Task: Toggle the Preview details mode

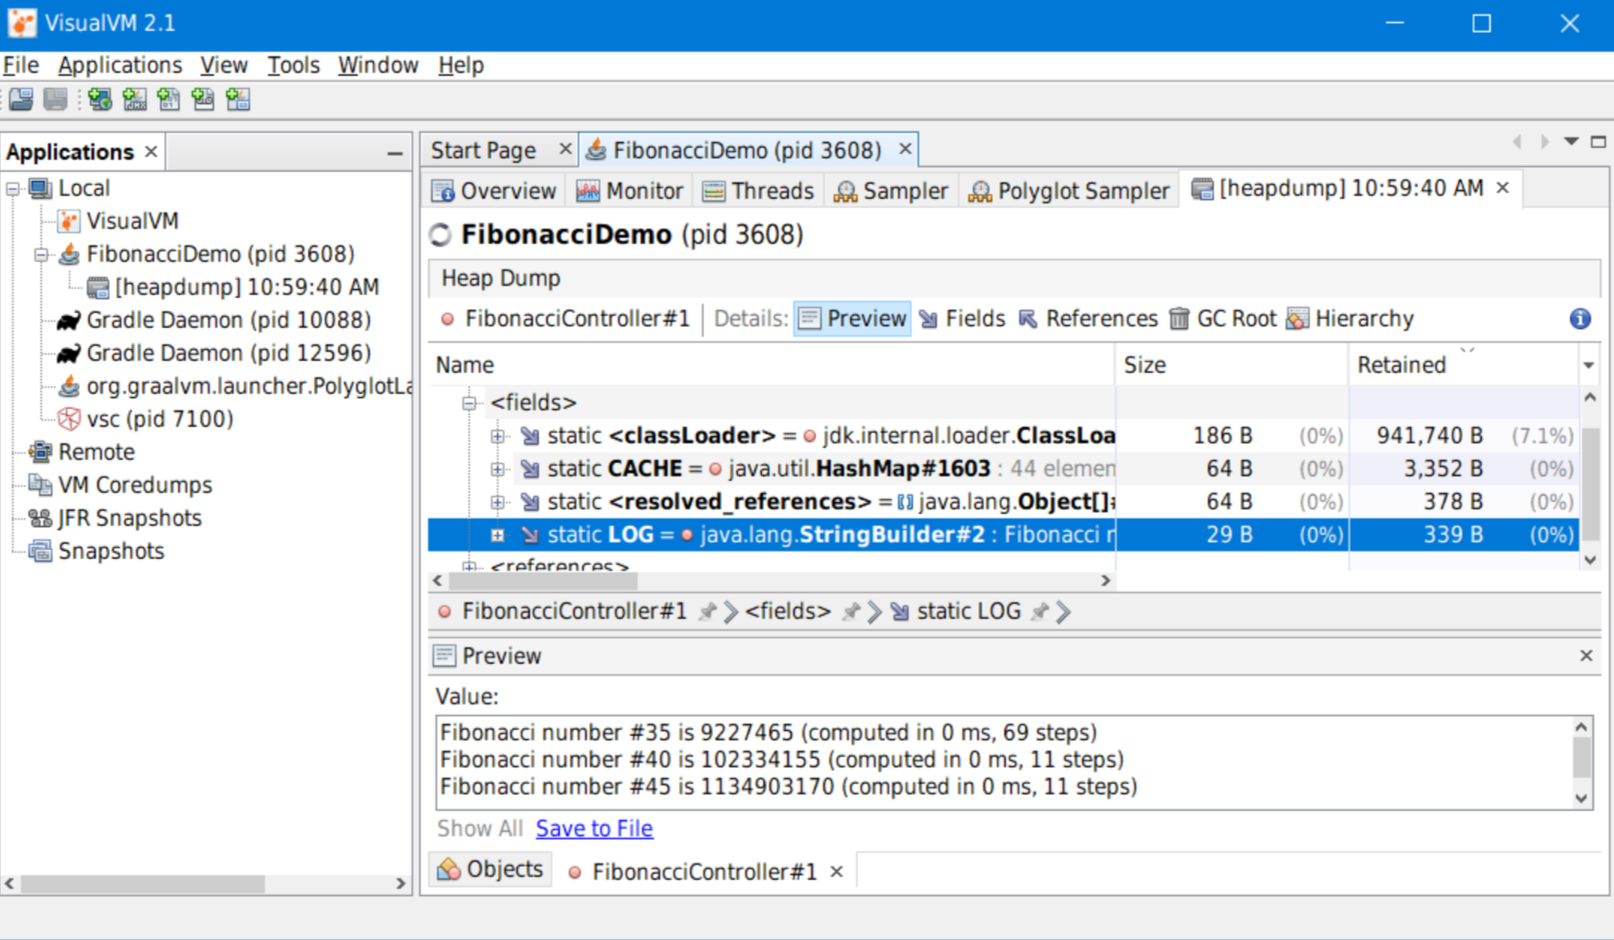Action: click(x=852, y=318)
